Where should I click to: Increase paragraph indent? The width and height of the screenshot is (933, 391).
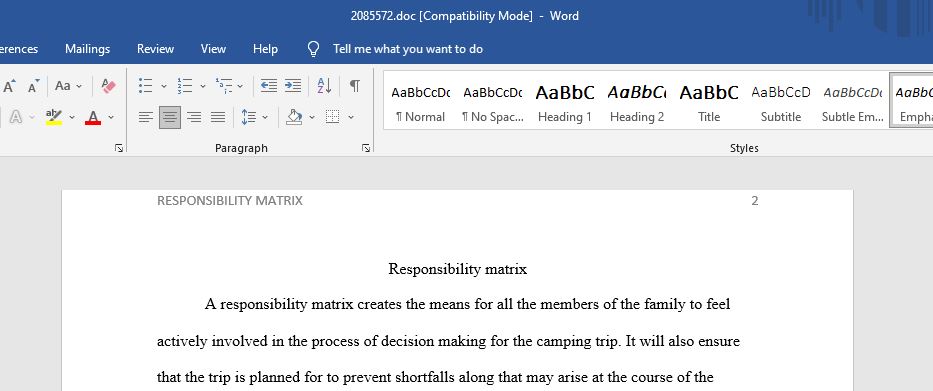pyautogui.click(x=293, y=86)
